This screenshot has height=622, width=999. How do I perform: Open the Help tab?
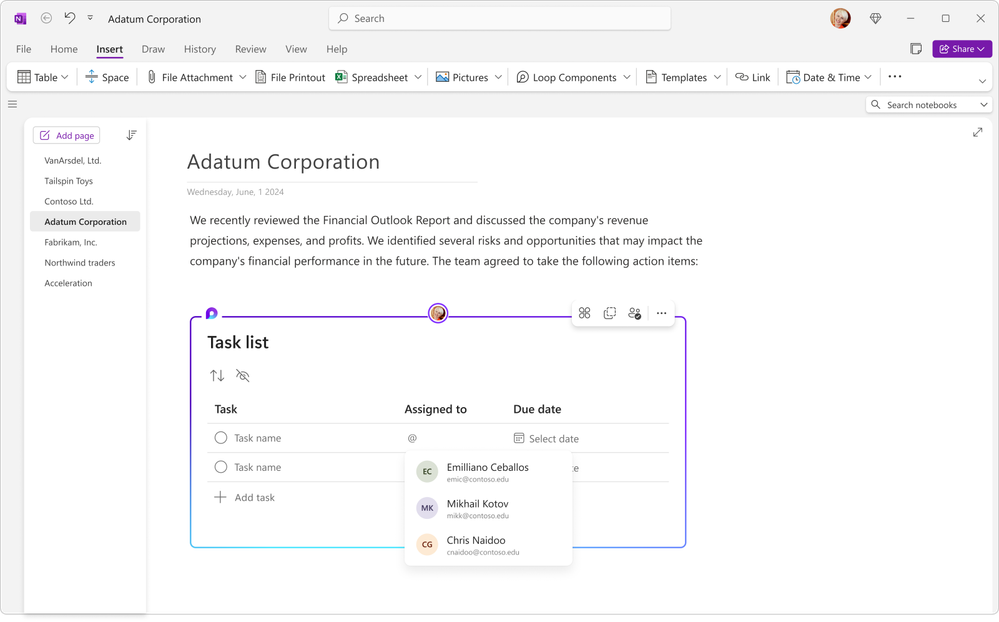pyautogui.click(x=336, y=49)
